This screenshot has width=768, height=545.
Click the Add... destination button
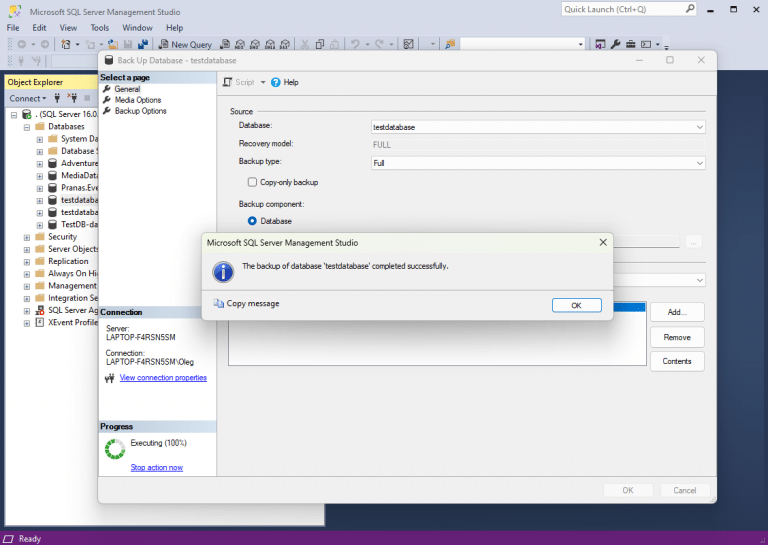[677, 312]
